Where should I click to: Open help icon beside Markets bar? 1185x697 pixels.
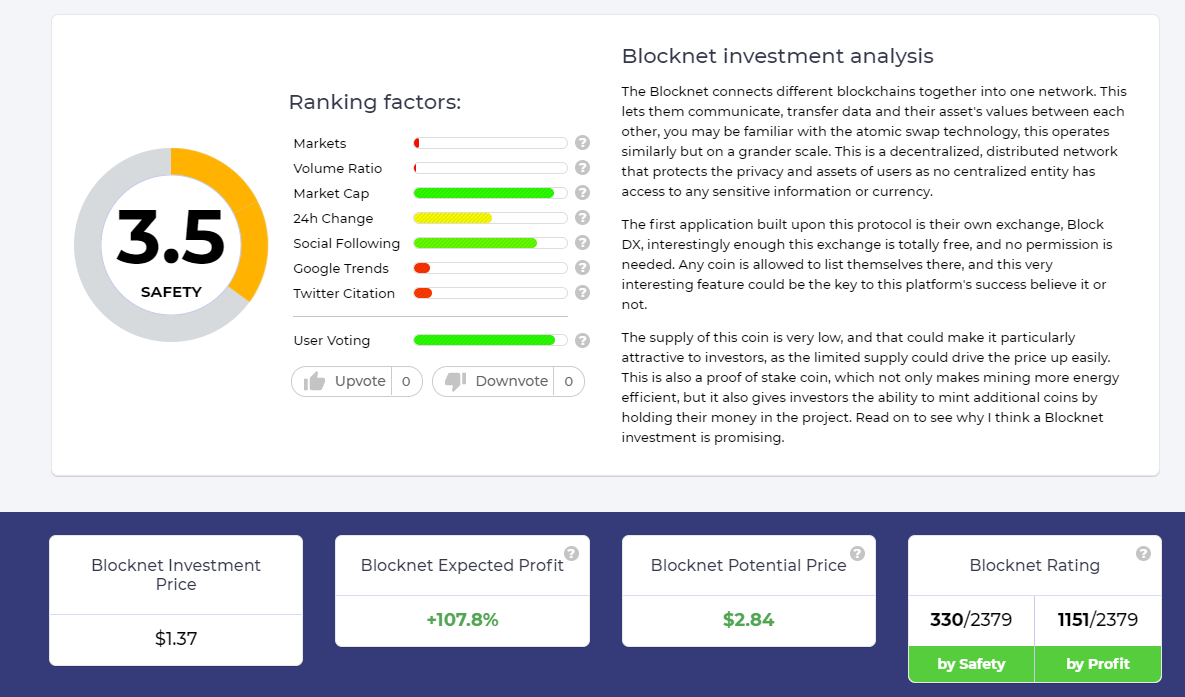tap(582, 143)
